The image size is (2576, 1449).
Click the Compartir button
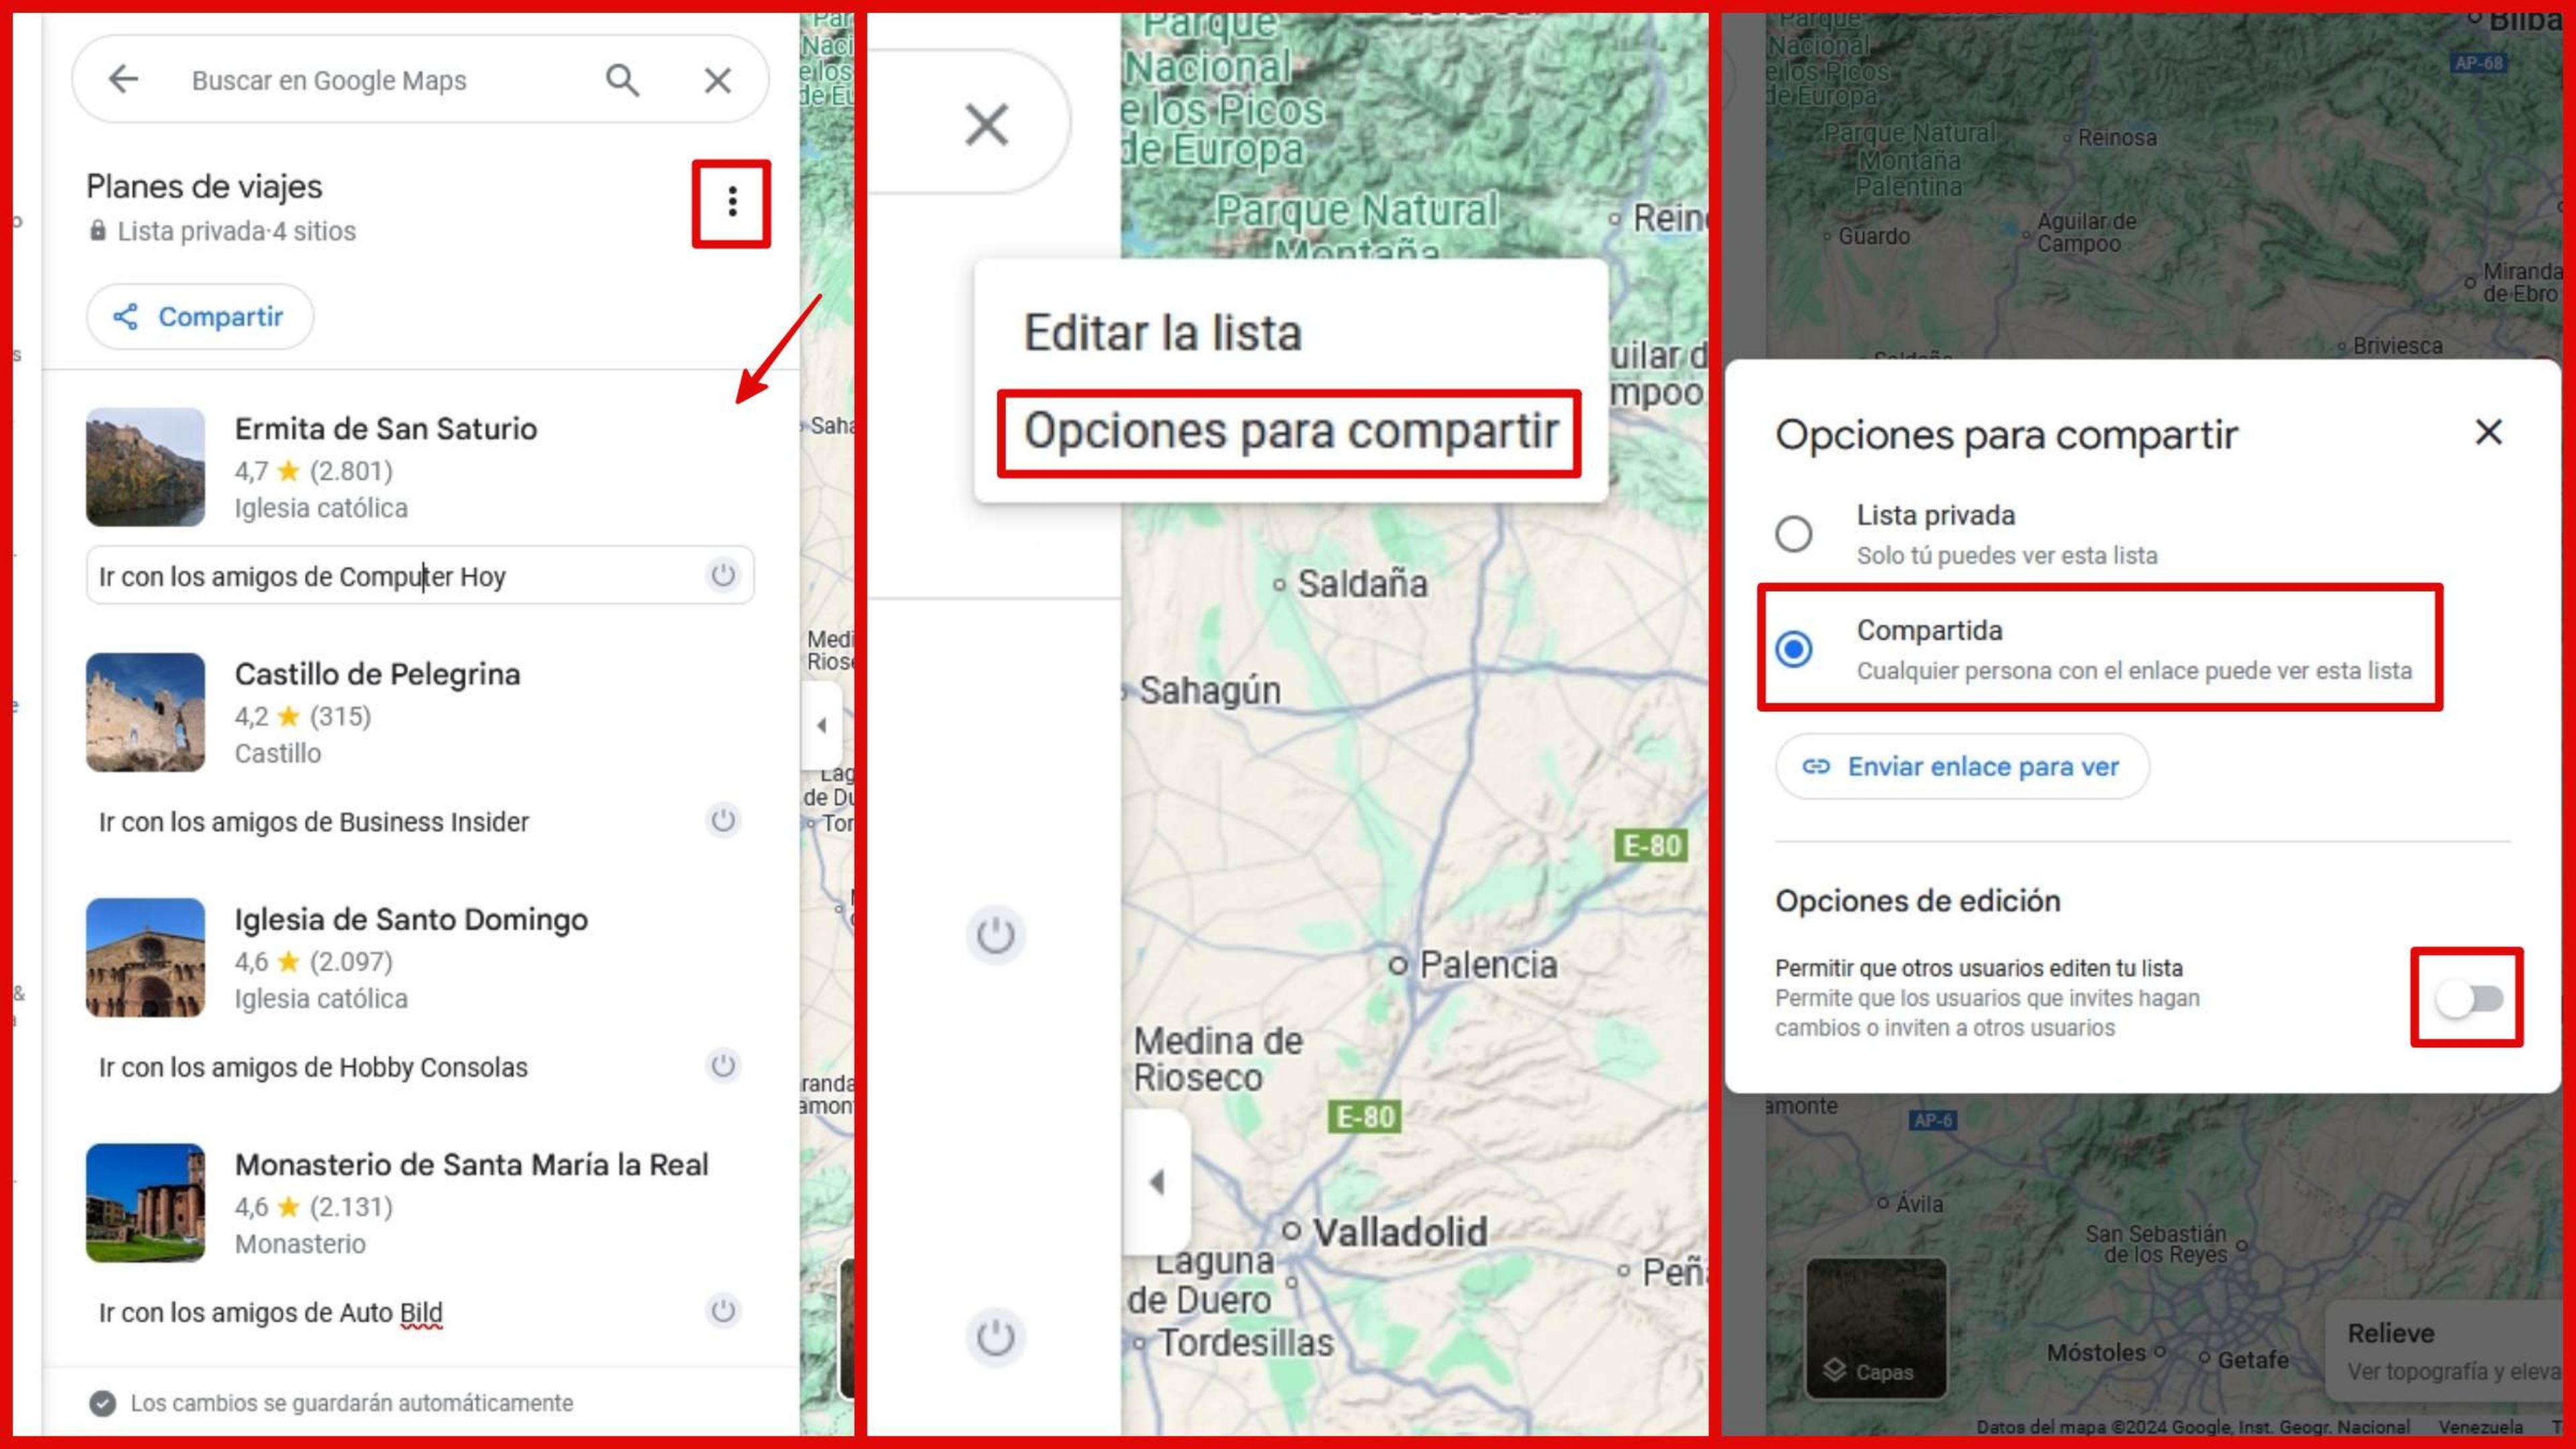tap(200, 317)
